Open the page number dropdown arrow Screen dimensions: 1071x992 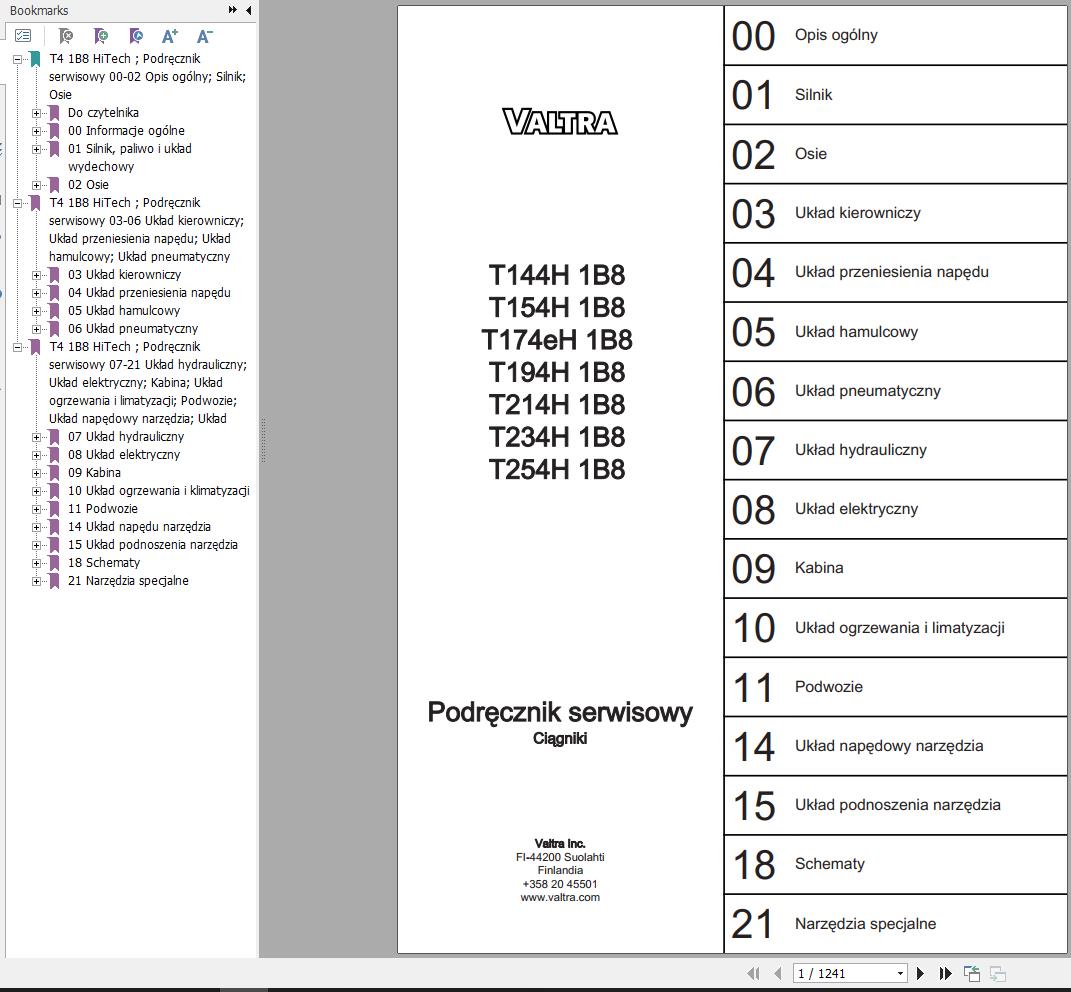pos(900,974)
